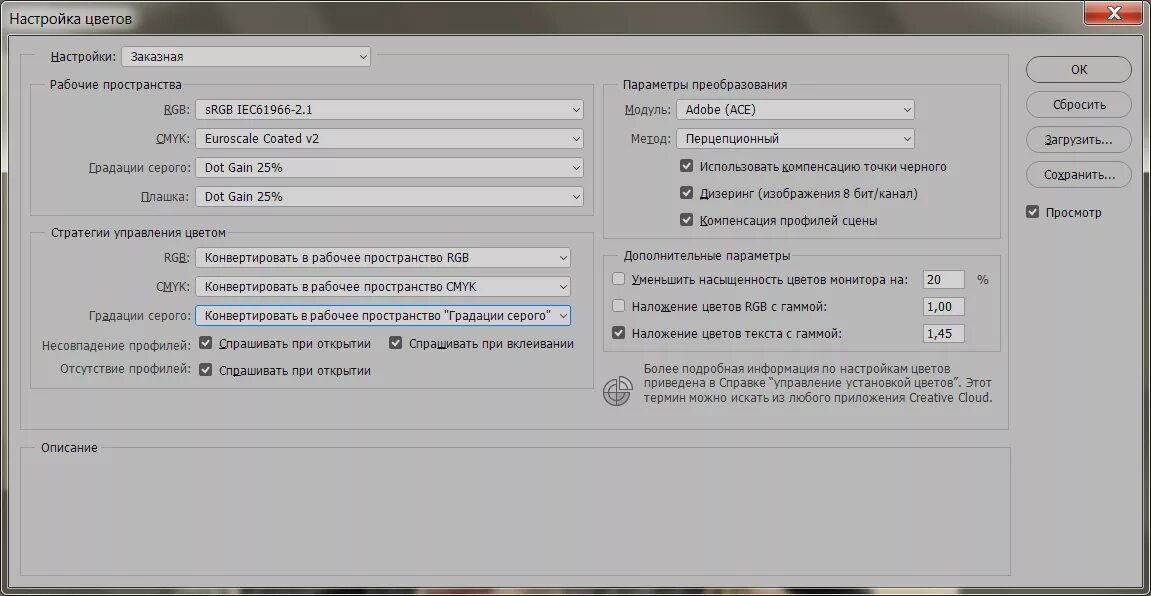Click the Загрузить... button
This screenshot has width=1151, height=596.
[x=1078, y=139]
